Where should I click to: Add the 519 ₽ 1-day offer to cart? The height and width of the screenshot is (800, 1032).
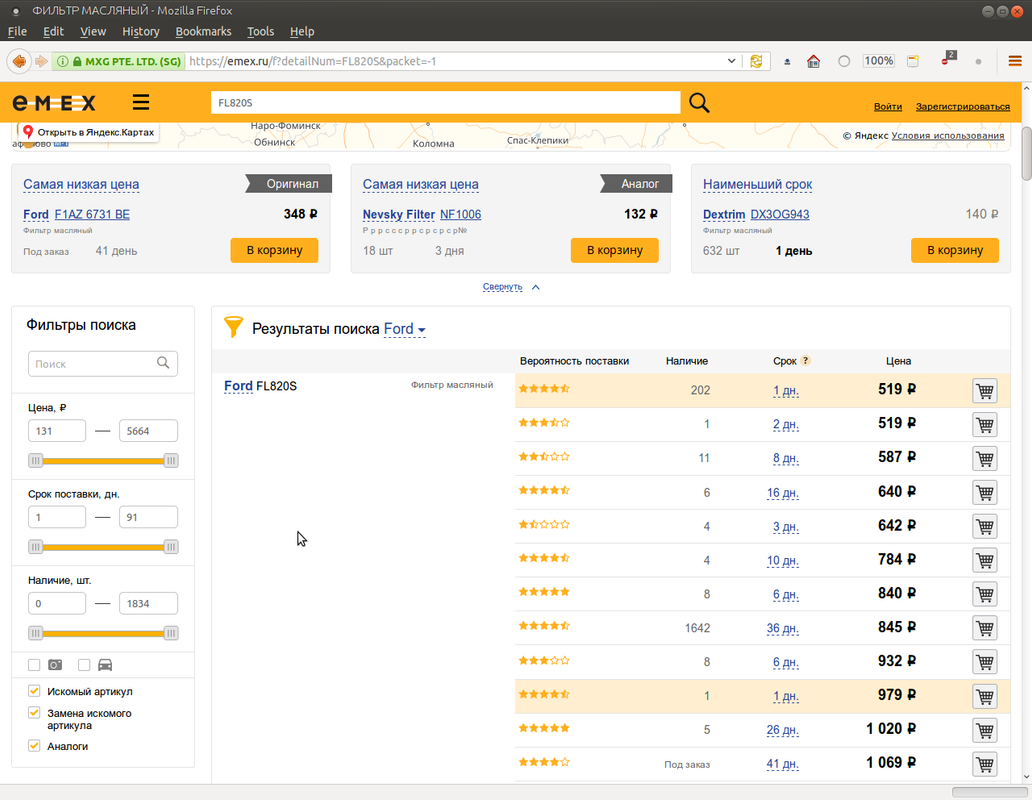[985, 391]
